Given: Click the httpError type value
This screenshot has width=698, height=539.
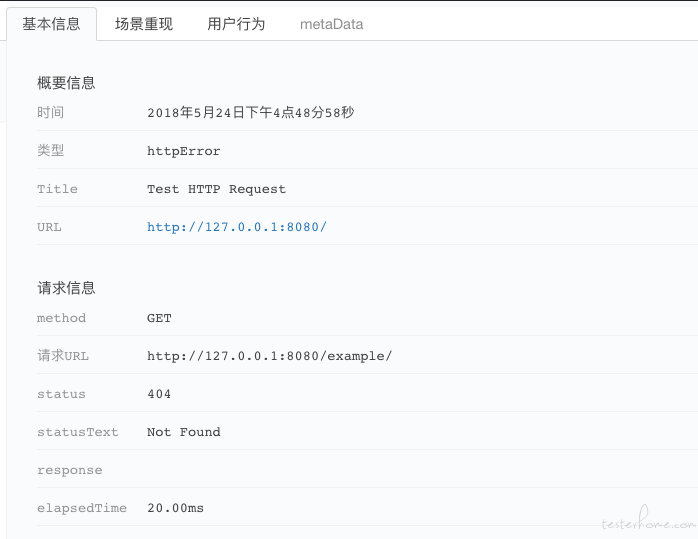Looking at the screenshot, I should (183, 151).
